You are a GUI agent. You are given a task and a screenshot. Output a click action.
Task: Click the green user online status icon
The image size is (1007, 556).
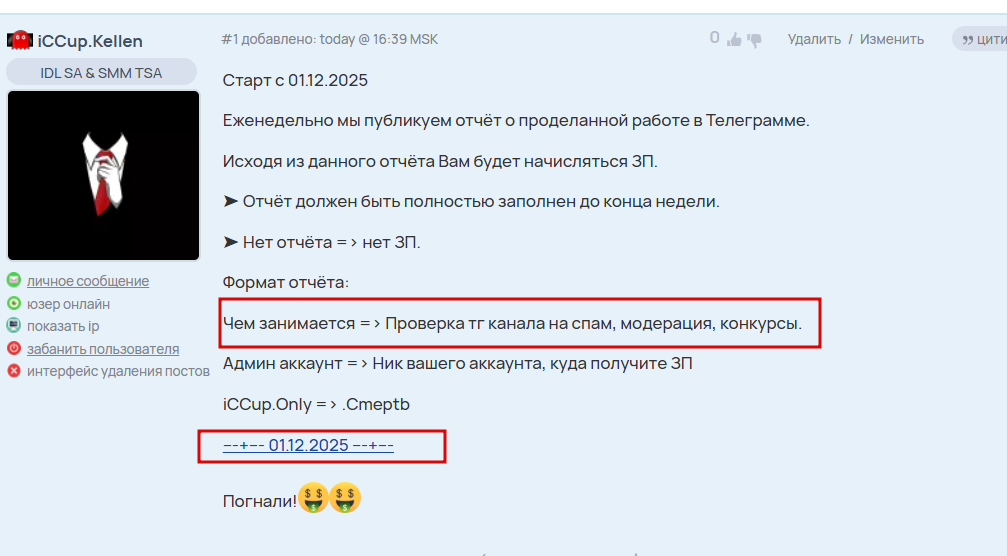(x=13, y=303)
